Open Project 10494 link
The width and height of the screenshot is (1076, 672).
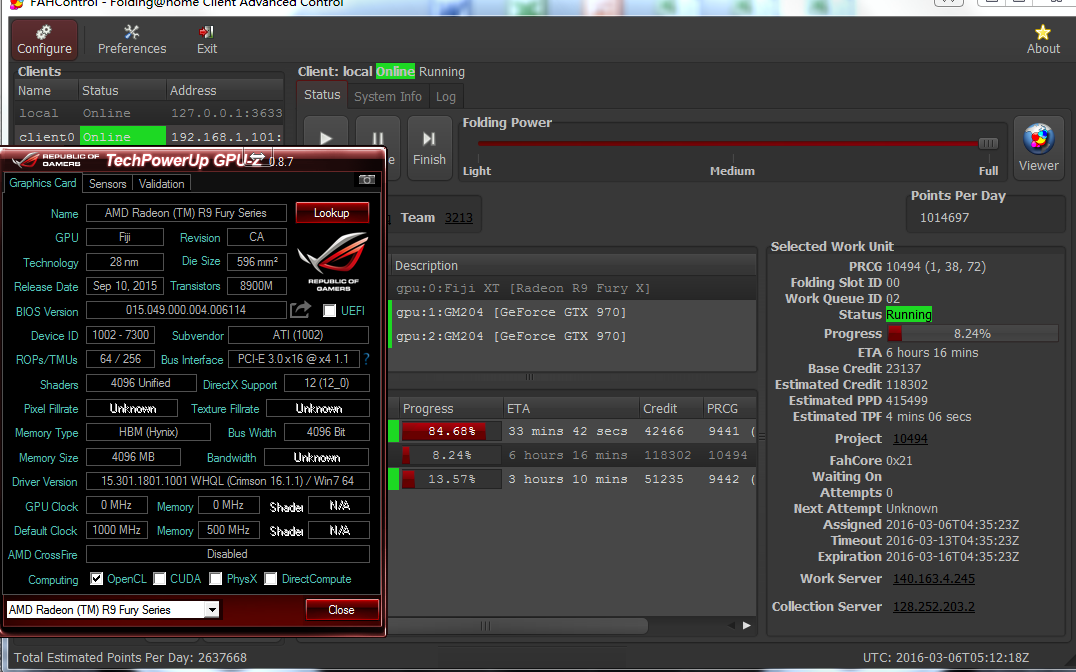[910, 439]
